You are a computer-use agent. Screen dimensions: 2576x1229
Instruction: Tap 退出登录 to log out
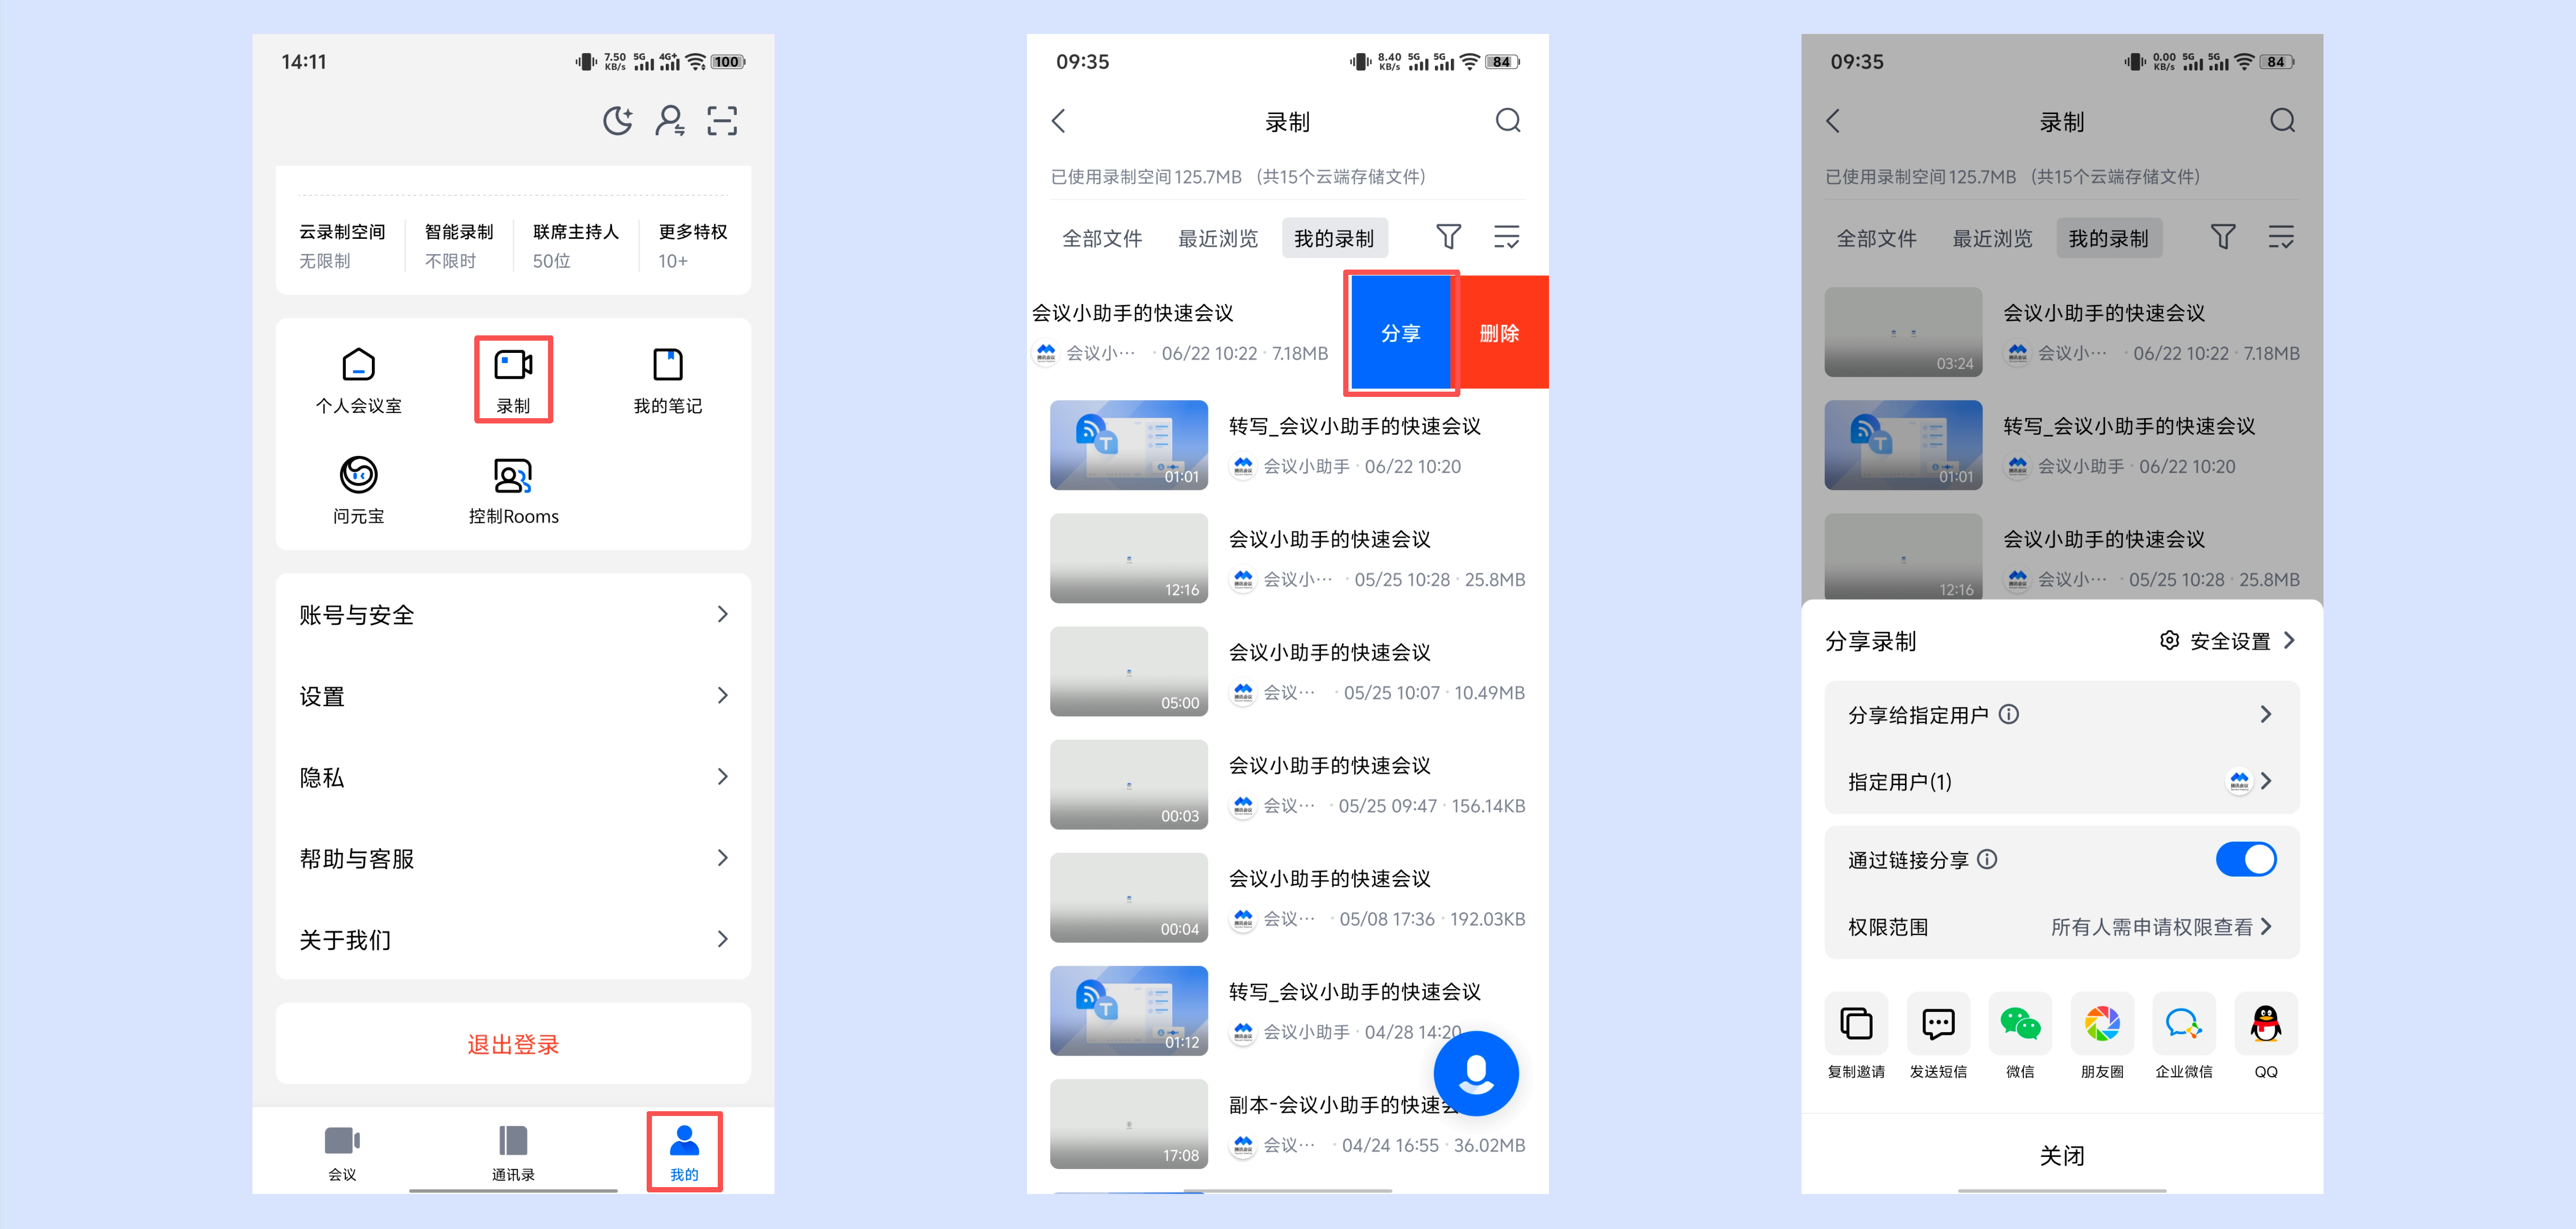coord(513,1044)
